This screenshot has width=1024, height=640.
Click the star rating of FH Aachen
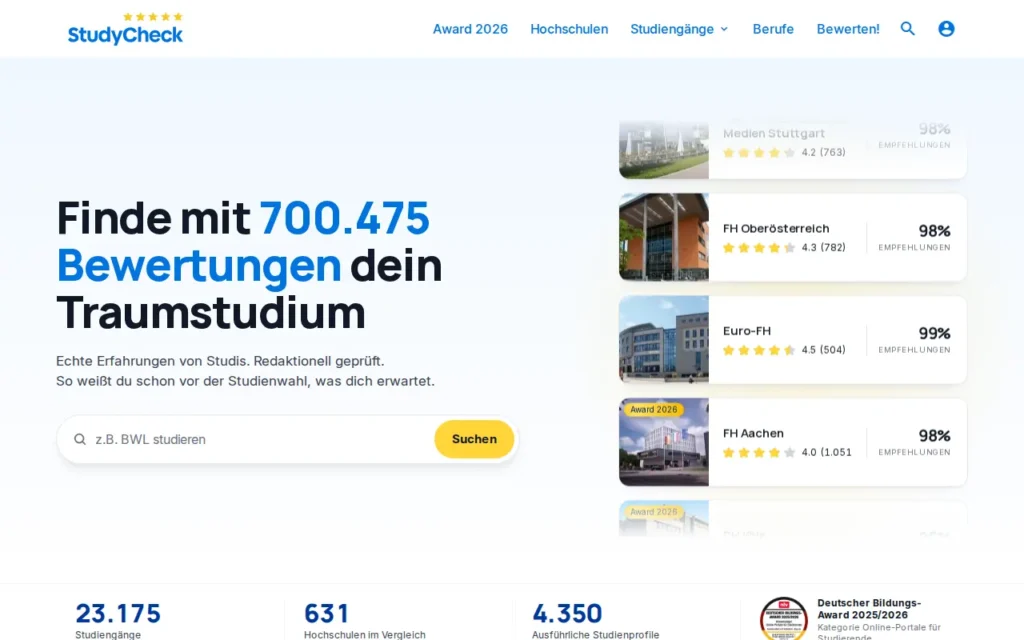pyautogui.click(x=759, y=453)
